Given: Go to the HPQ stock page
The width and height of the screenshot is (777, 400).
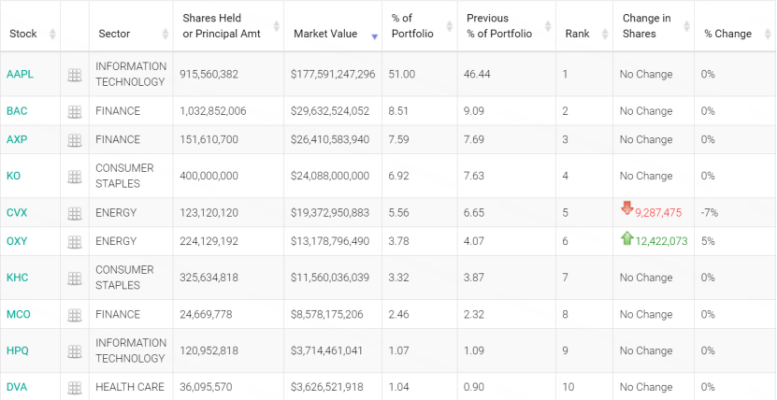Looking at the screenshot, I should point(18,351).
